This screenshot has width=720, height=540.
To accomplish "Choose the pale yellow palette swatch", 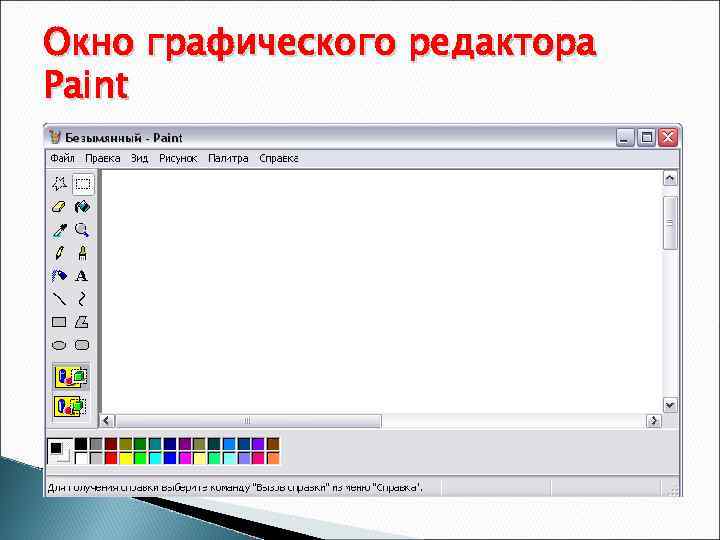I will pyautogui.click(x=199, y=458).
